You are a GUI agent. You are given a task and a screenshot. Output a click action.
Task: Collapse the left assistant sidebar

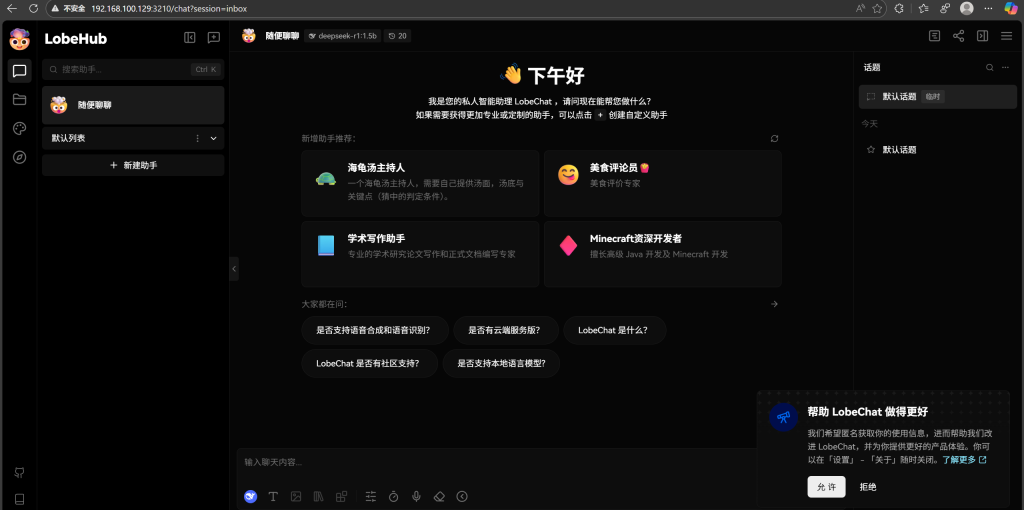tap(189, 38)
